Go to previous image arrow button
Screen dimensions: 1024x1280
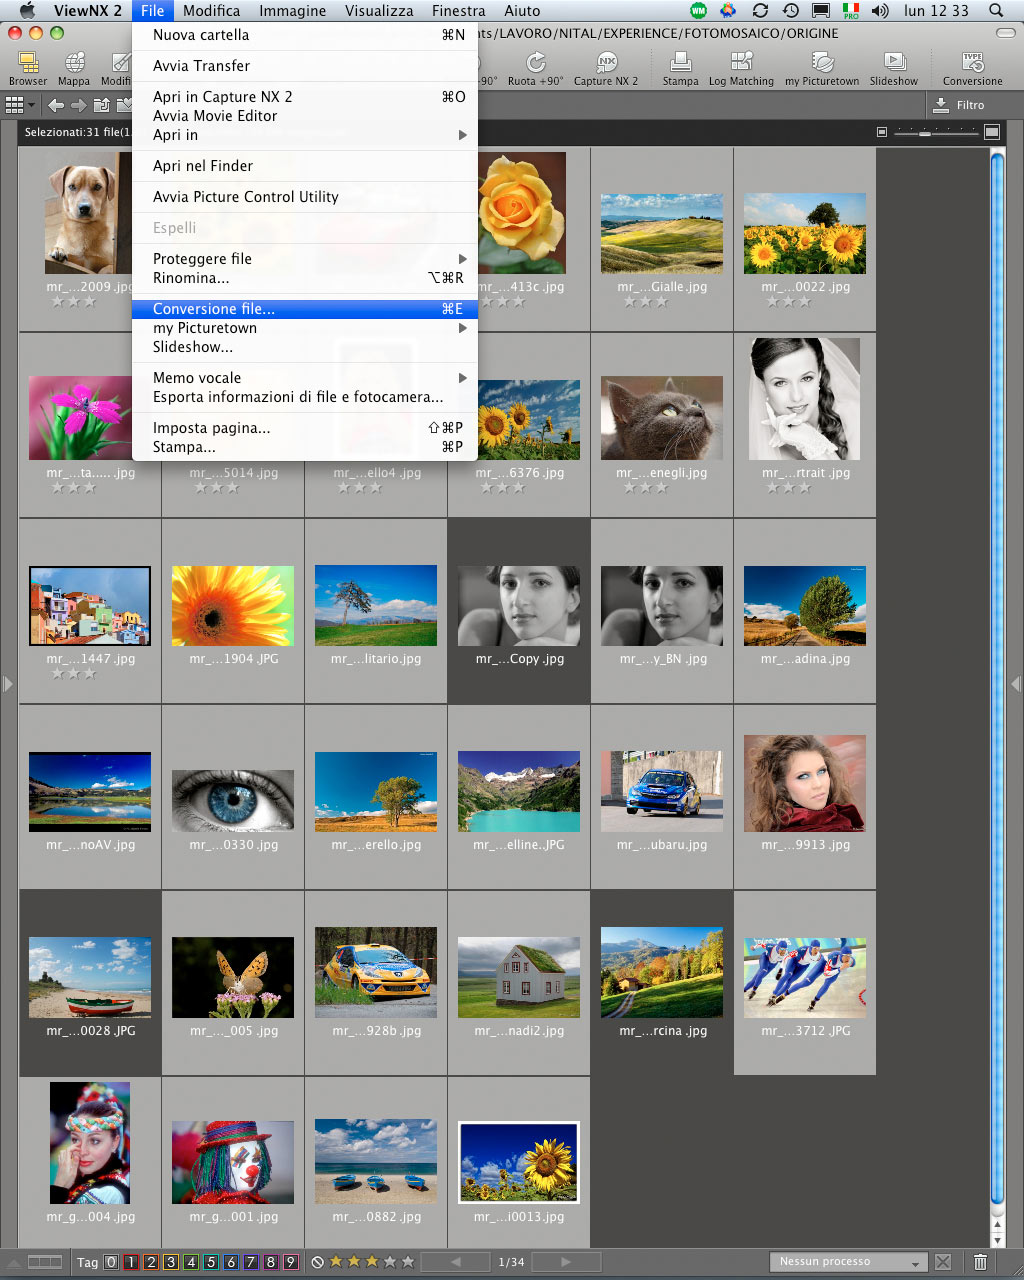[456, 1262]
